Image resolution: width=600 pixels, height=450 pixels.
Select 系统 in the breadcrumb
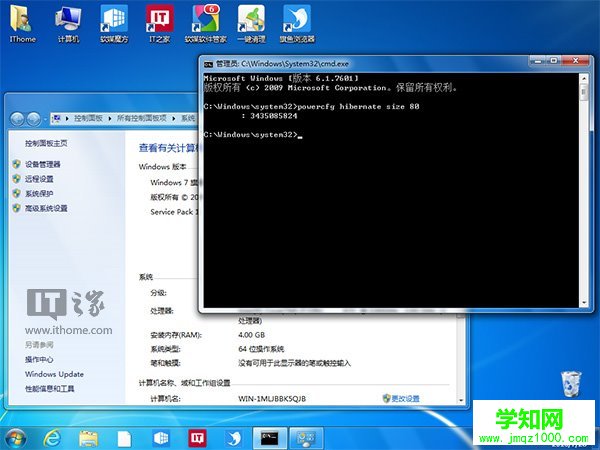click(x=188, y=118)
